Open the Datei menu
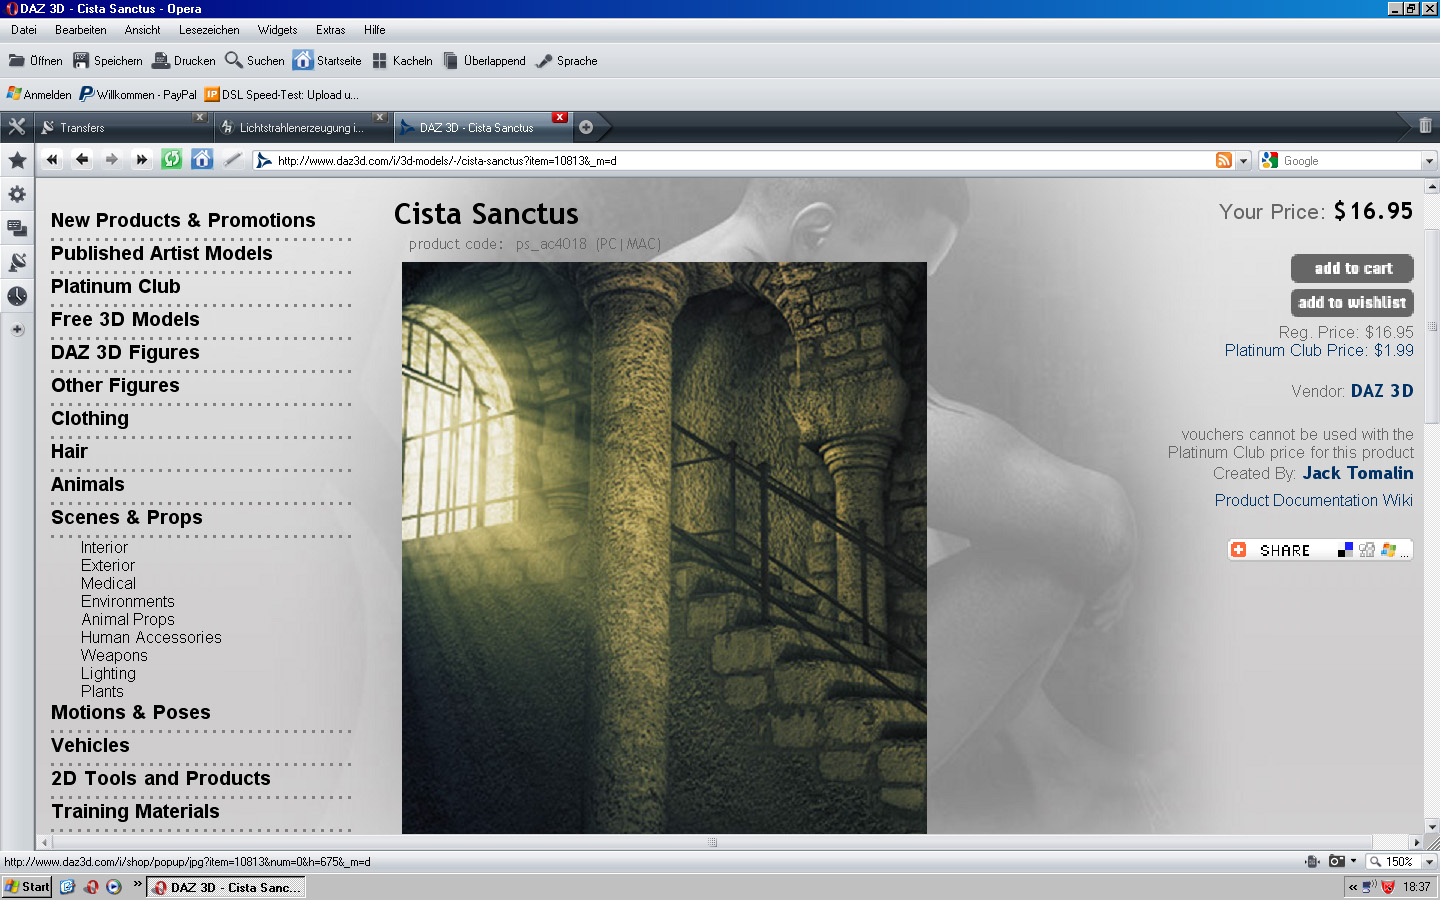 pos(24,30)
